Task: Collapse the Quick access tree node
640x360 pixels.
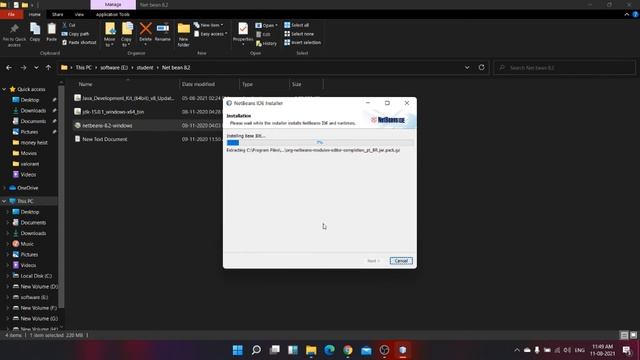Action: [x=4, y=89]
